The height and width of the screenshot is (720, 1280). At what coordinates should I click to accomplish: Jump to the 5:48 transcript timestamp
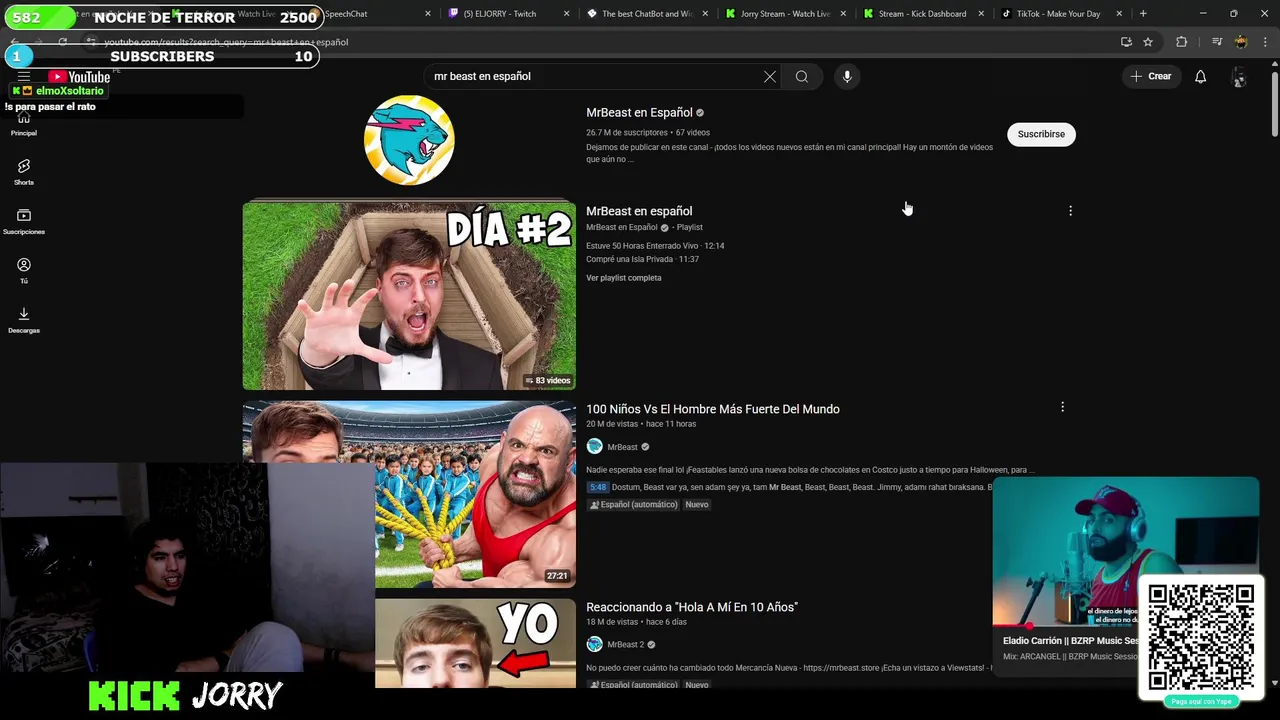pyautogui.click(x=598, y=487)
